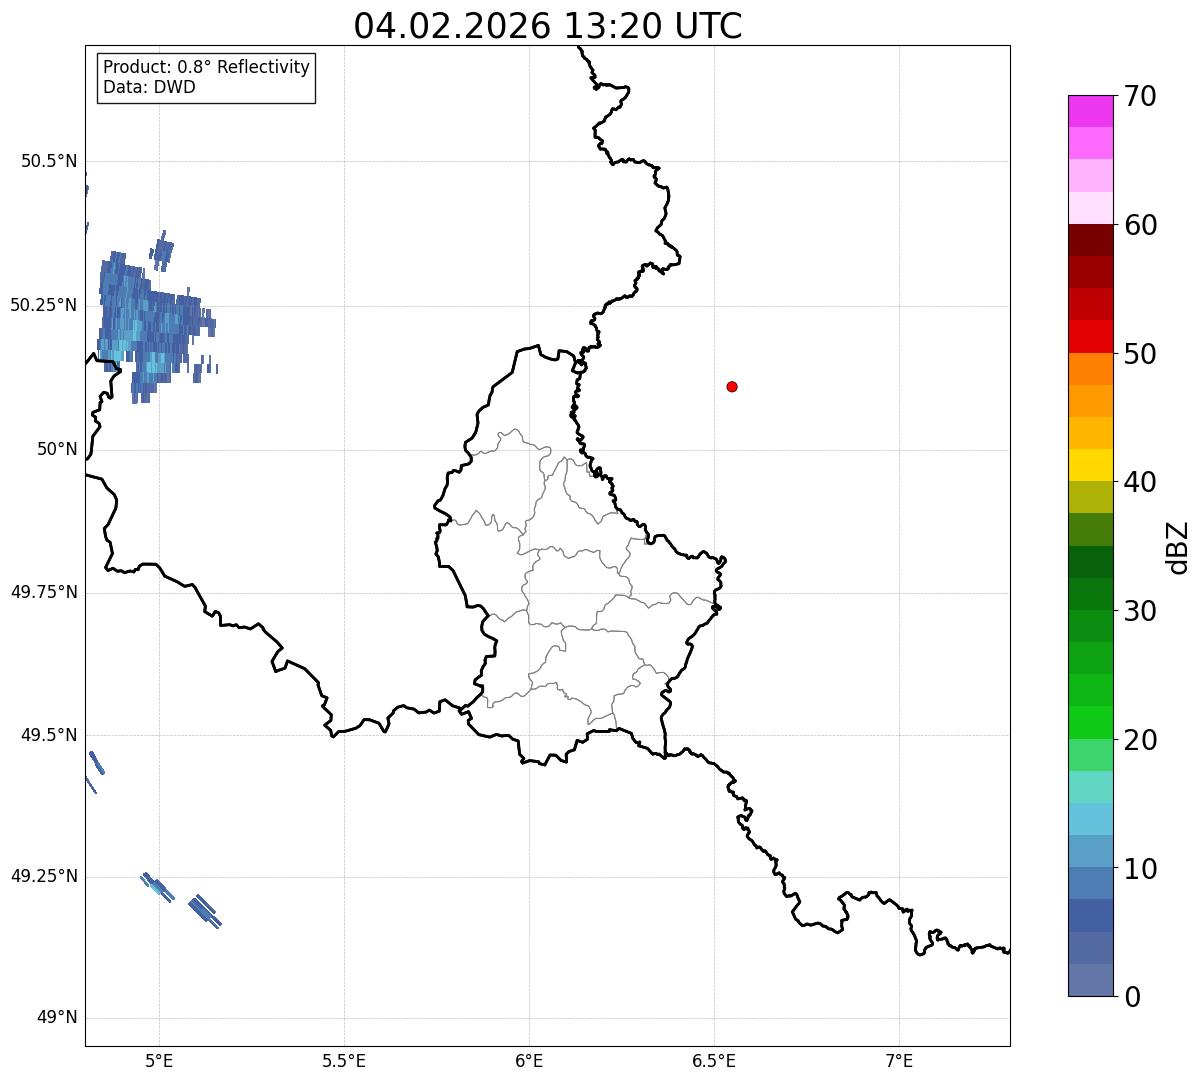Pick the dark maroon swatch just below 60 dBZ
This screenshot has width=1202, height=1081.
pyautogui.click(x=1090, y=240)
